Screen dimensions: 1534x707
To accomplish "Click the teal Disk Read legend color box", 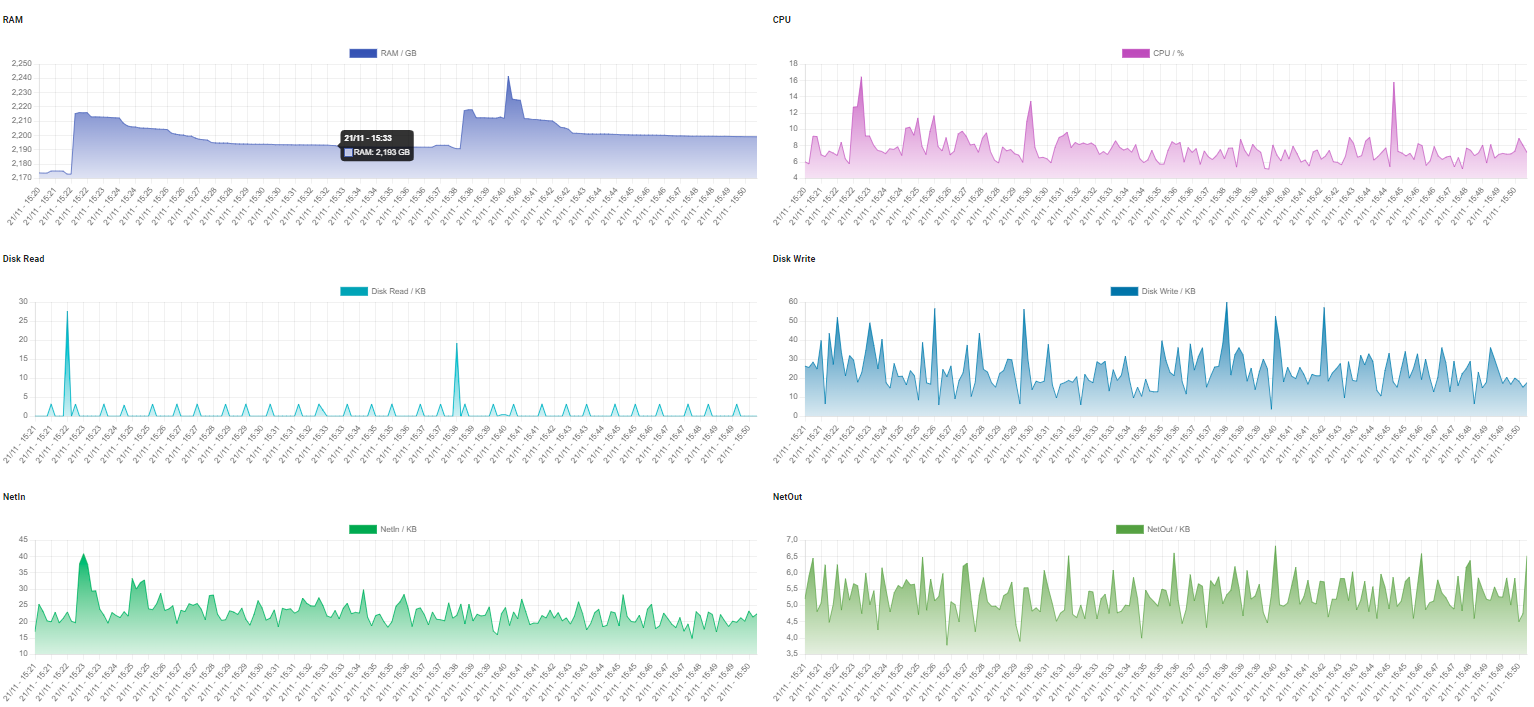I will coord(354,291).
